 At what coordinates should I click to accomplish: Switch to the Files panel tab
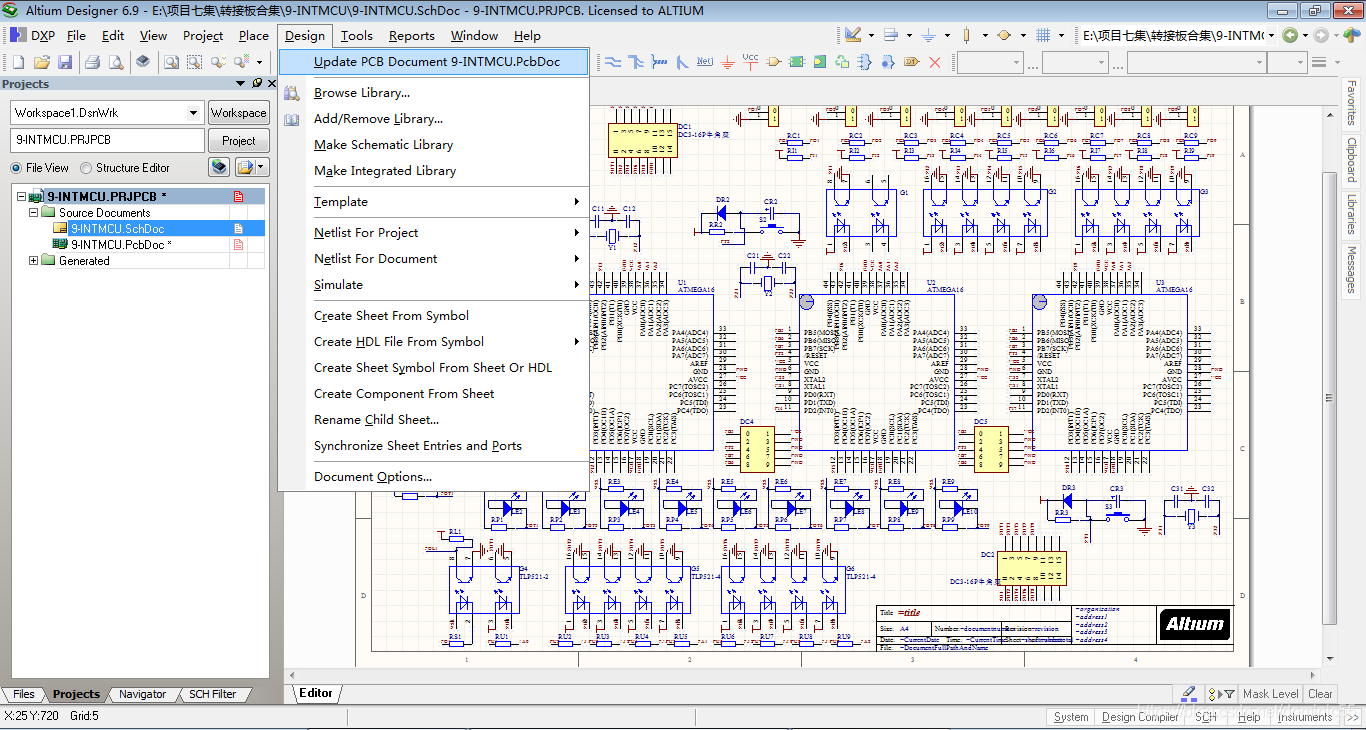[24, 694]
